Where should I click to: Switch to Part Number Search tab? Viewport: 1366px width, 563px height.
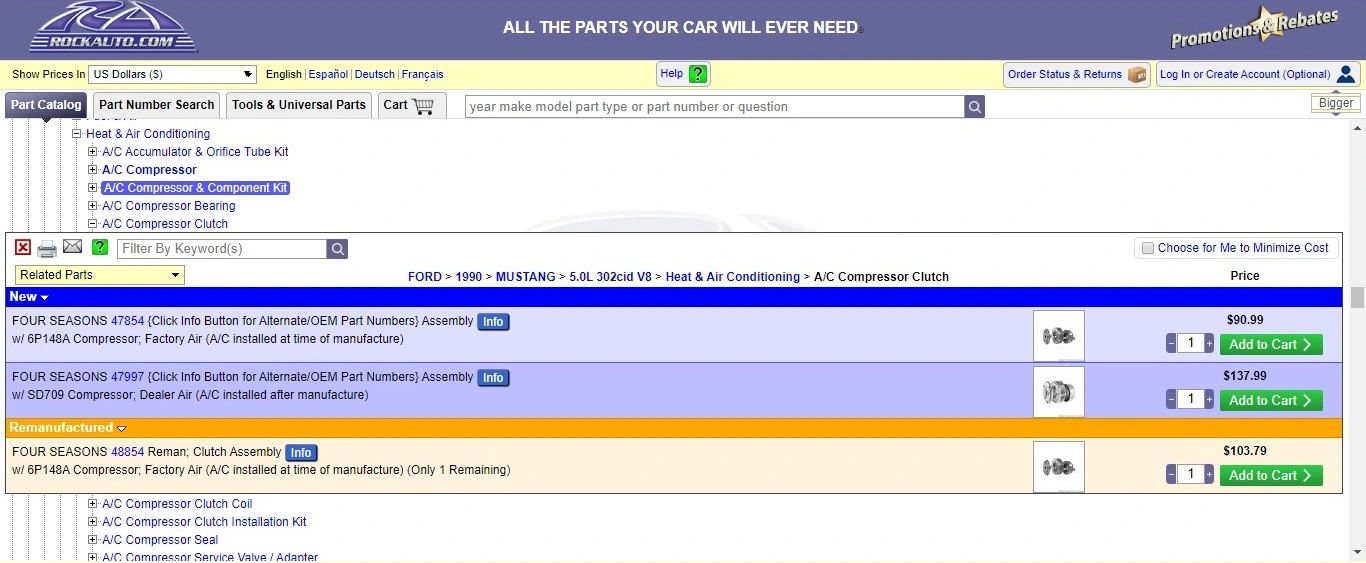157,105
